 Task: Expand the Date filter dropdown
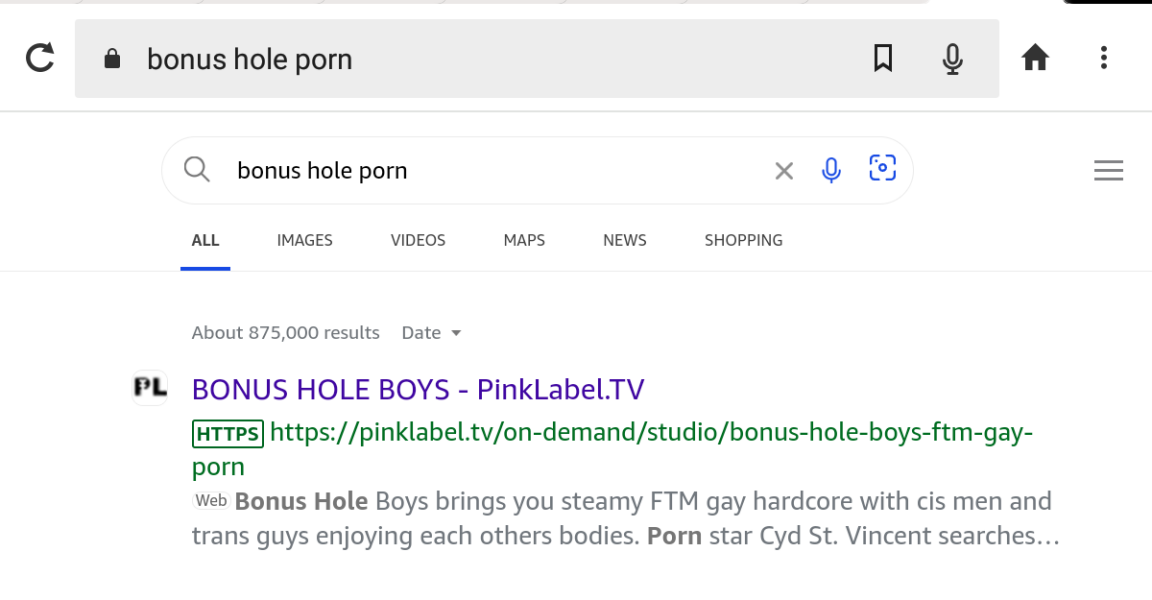pyautogui.click(x=431, y=333)
